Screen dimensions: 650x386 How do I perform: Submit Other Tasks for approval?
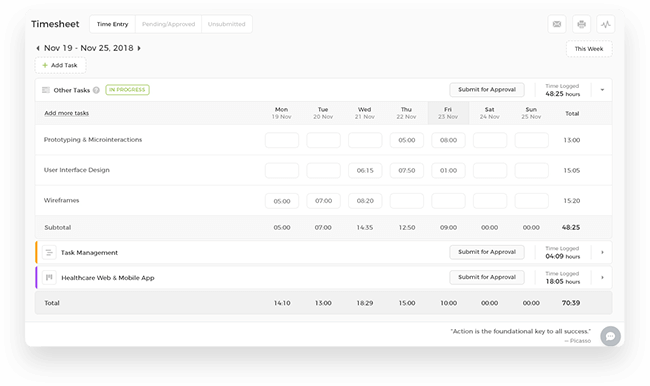click(487, 90)
